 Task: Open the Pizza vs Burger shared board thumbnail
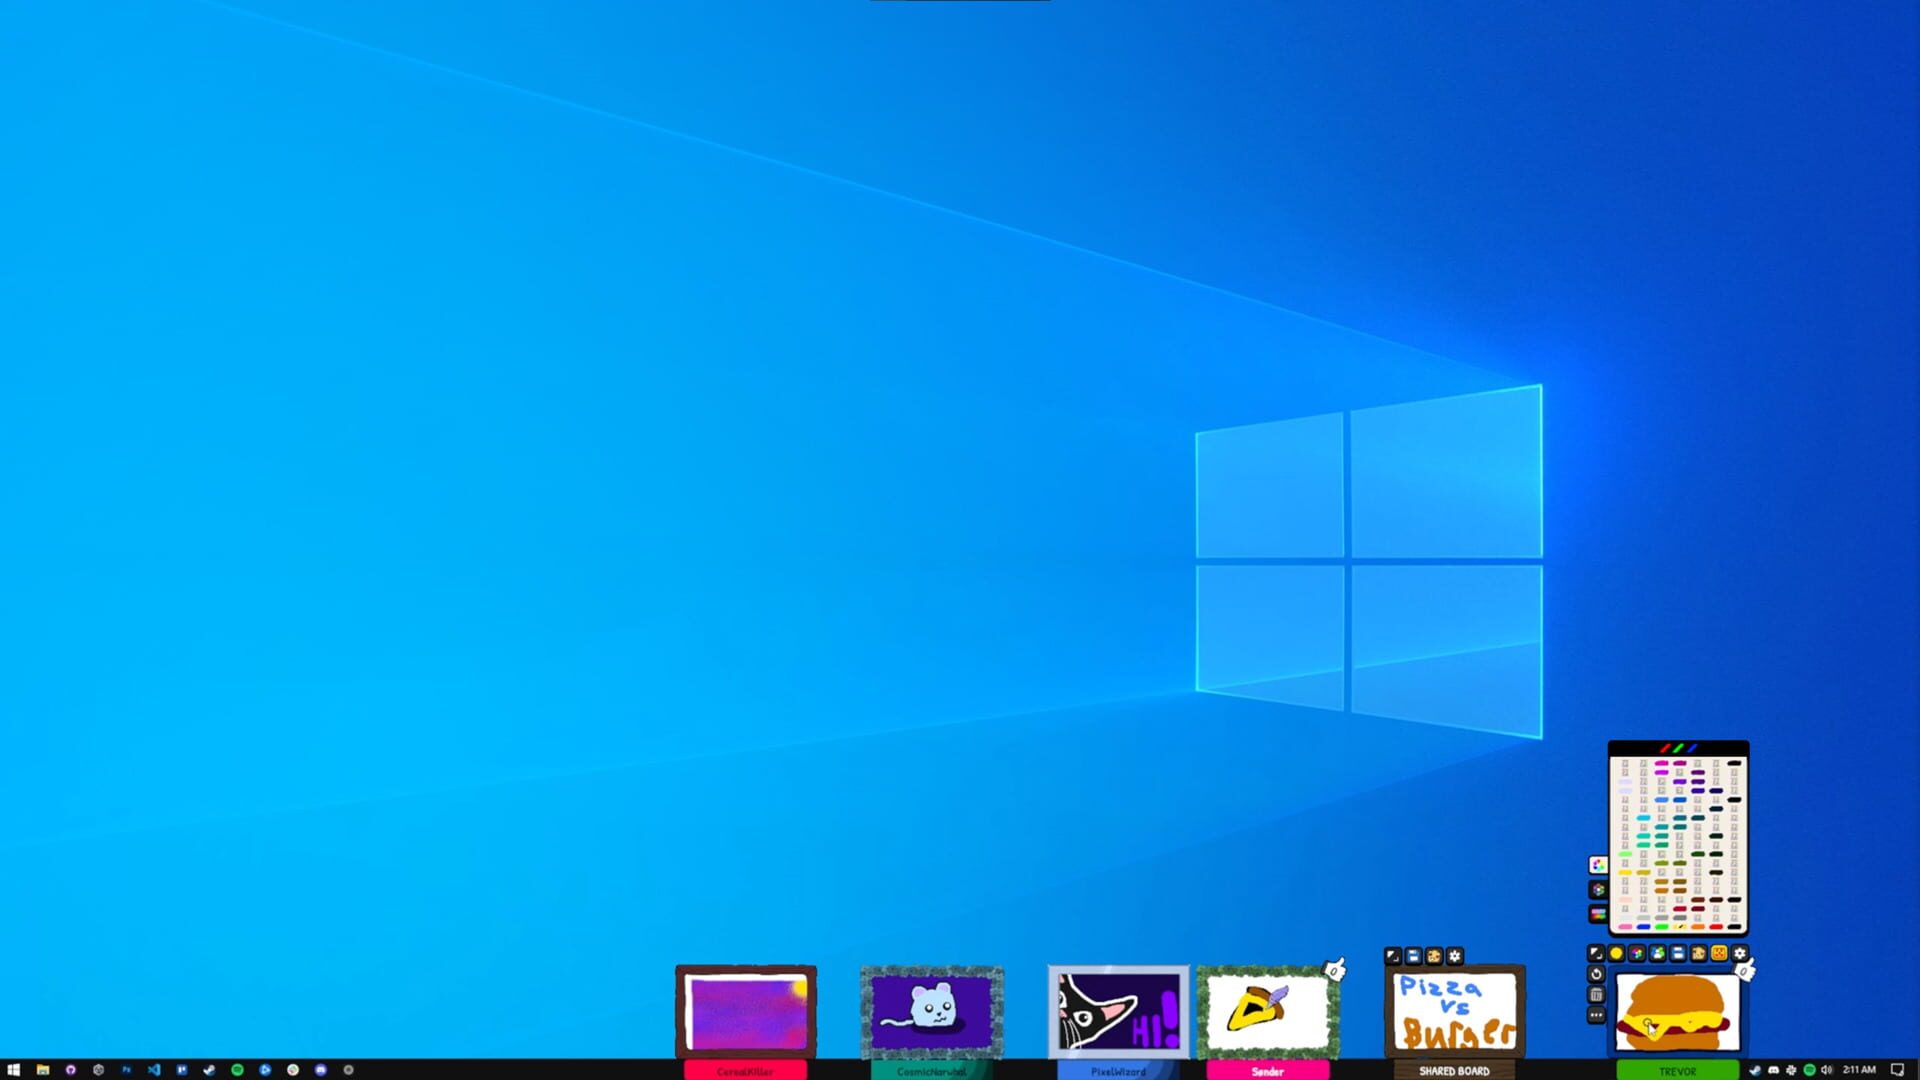[1455, 1011]
